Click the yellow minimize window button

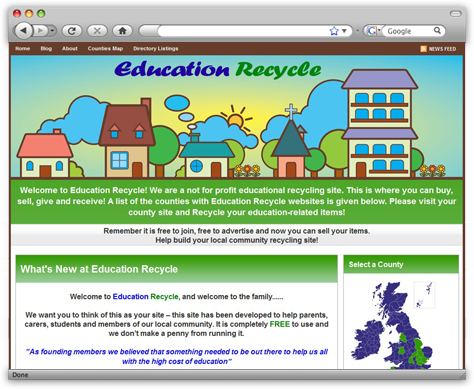29,14
